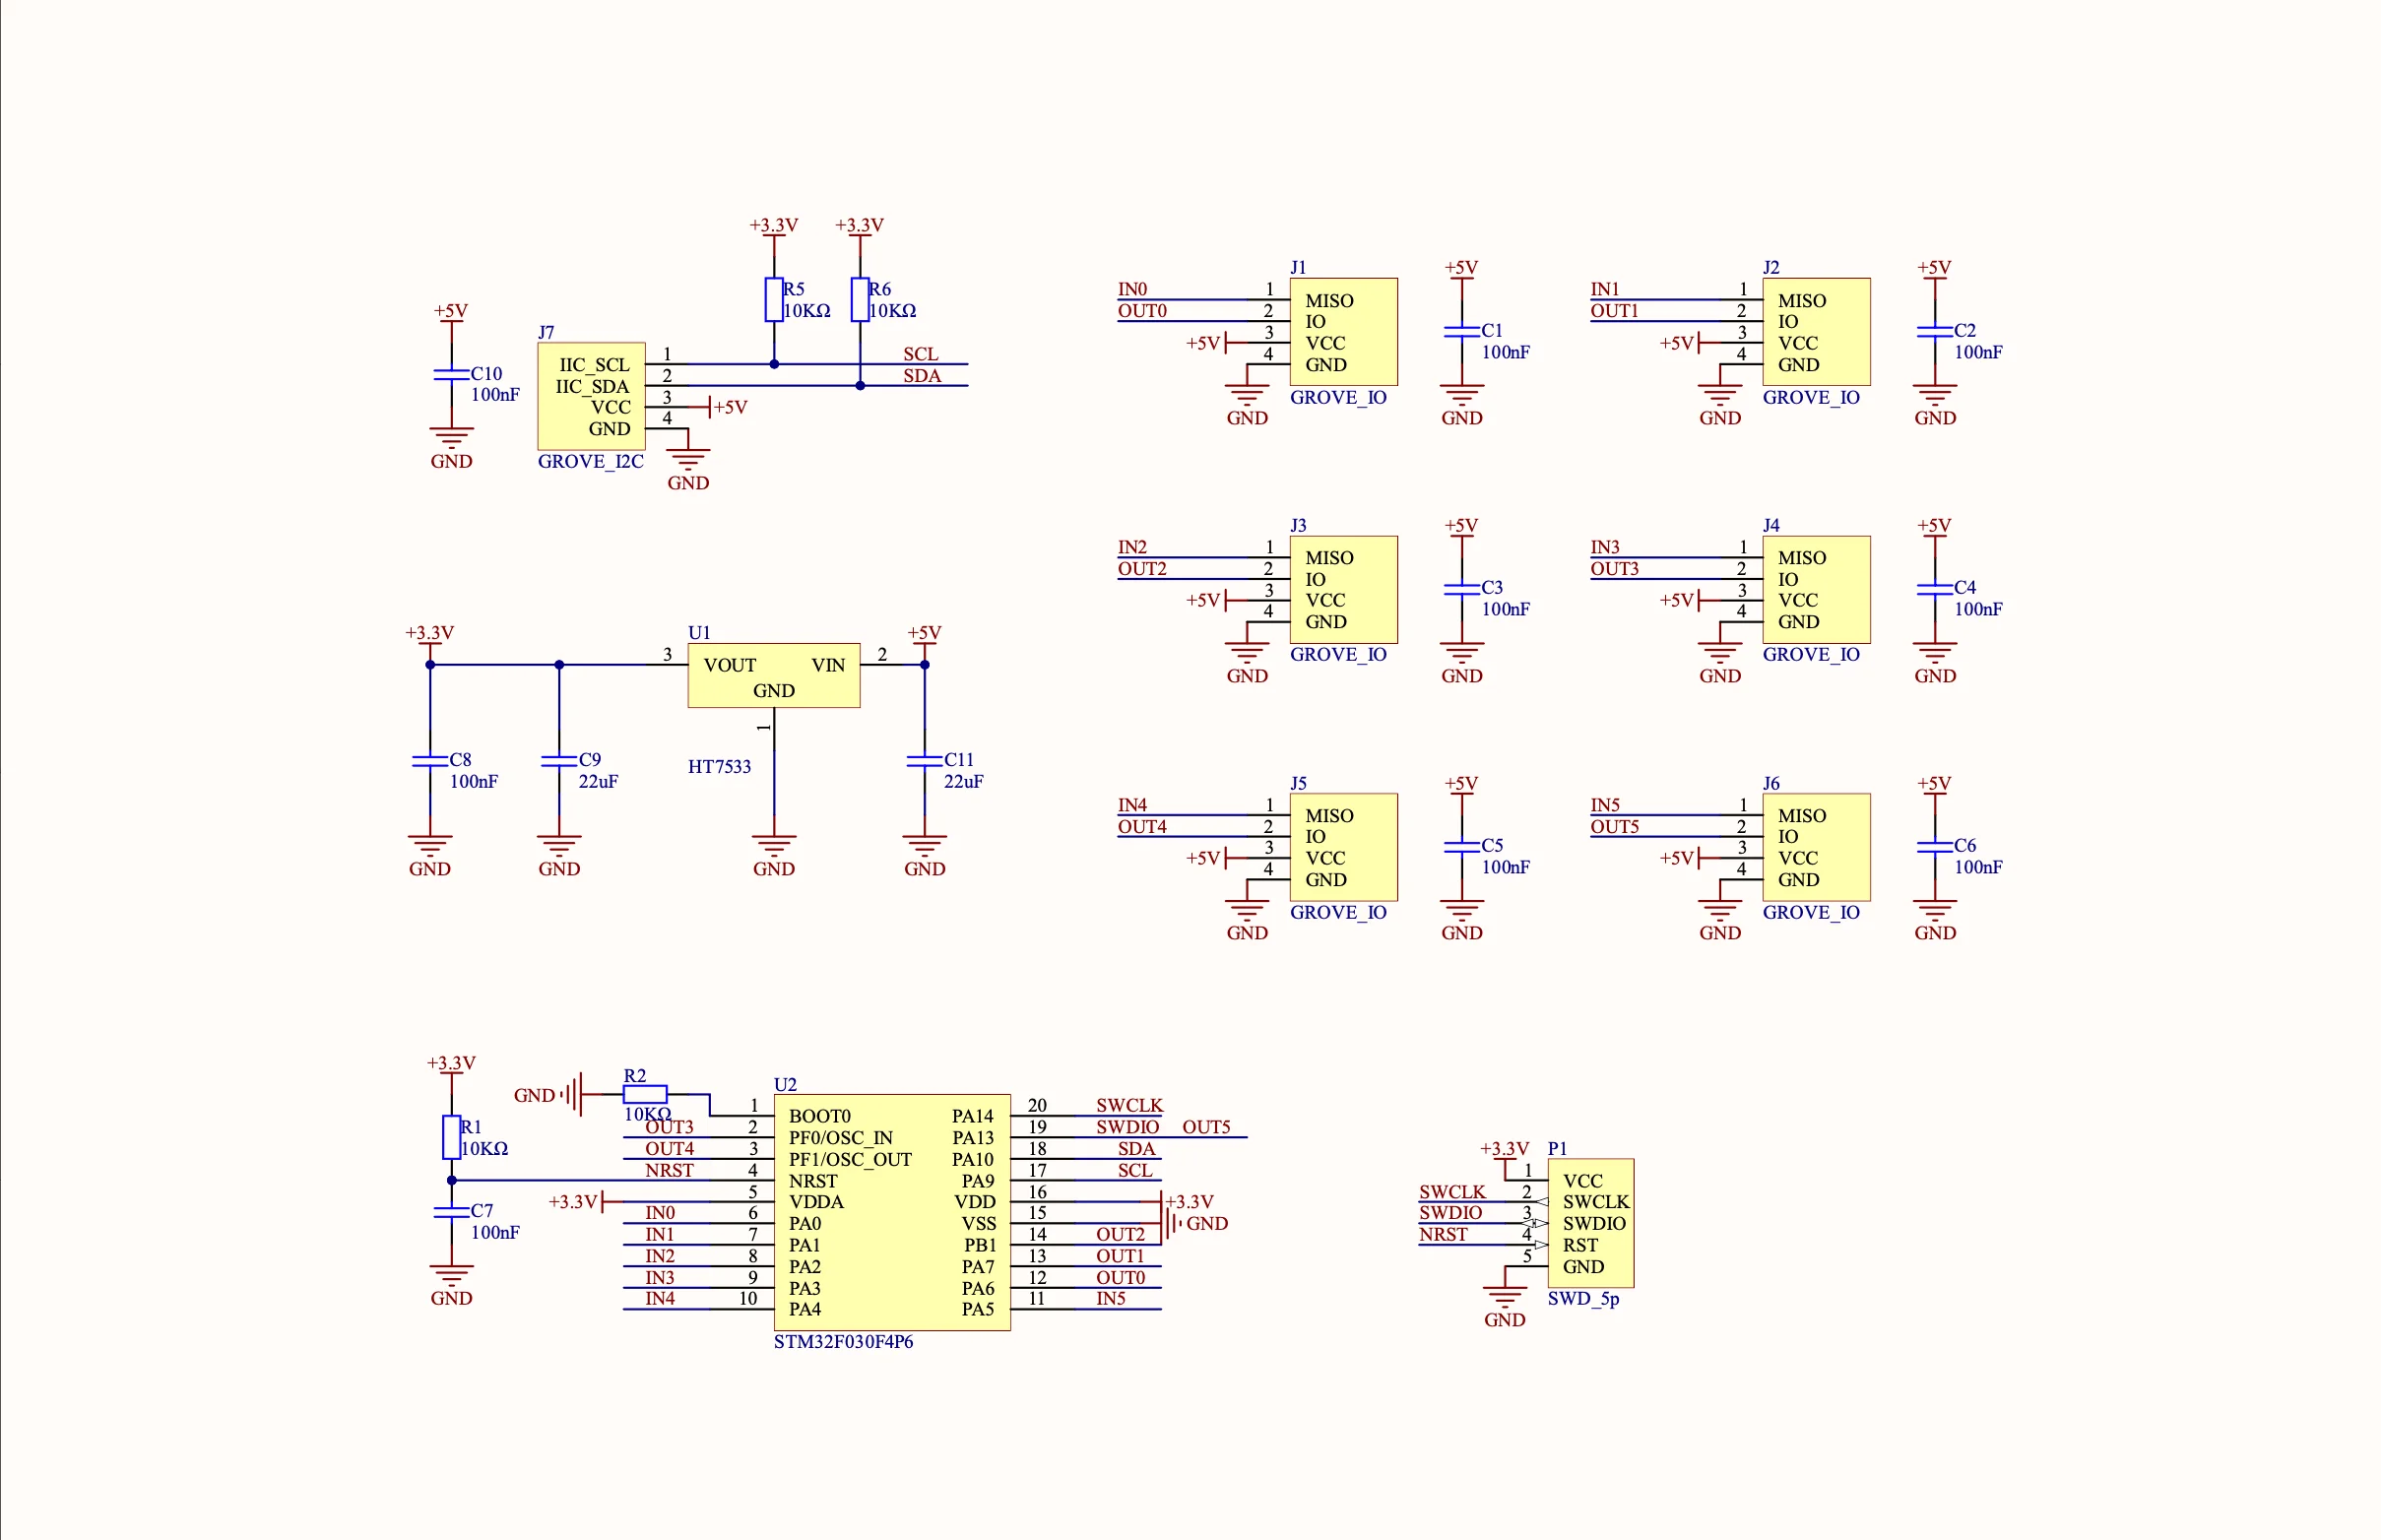Select connector J3 GROVE_IO block
2381x1540 pixels.
1343,589
